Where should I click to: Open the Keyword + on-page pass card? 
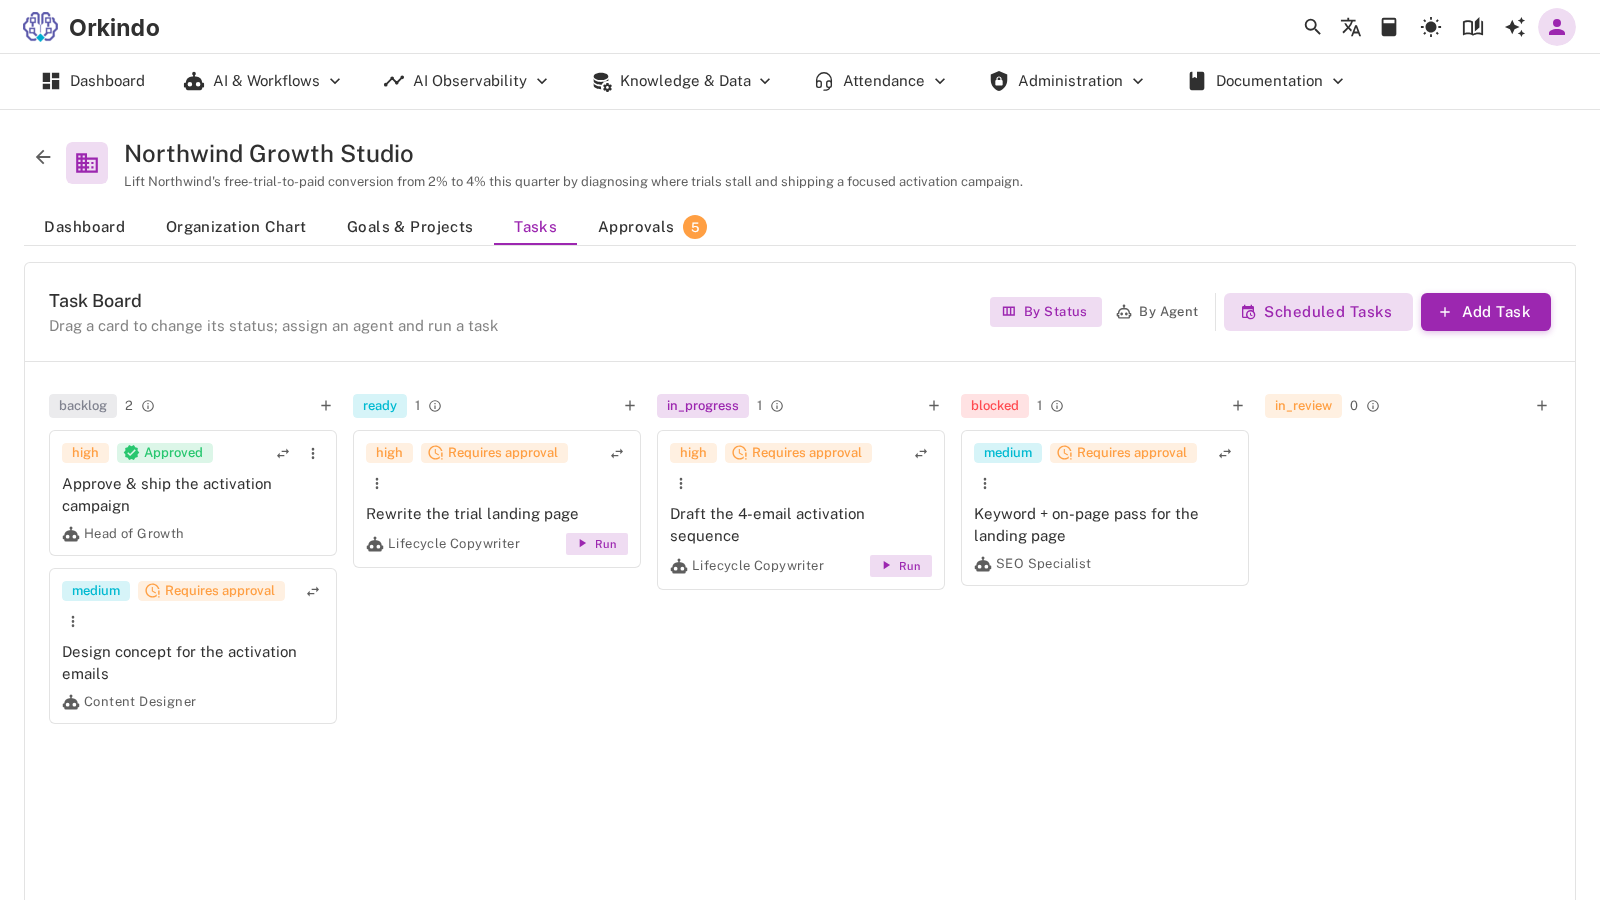[x=1105, y=508]
